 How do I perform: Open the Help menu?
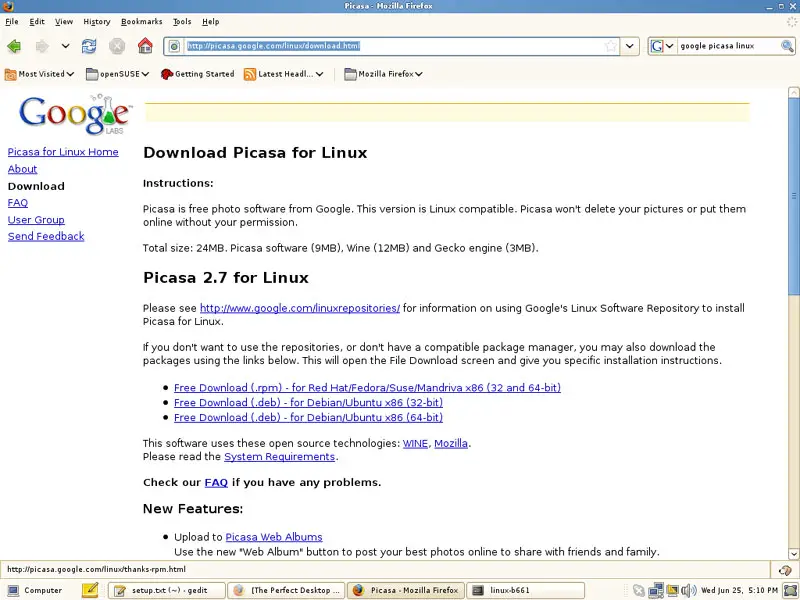click(211, 21)
